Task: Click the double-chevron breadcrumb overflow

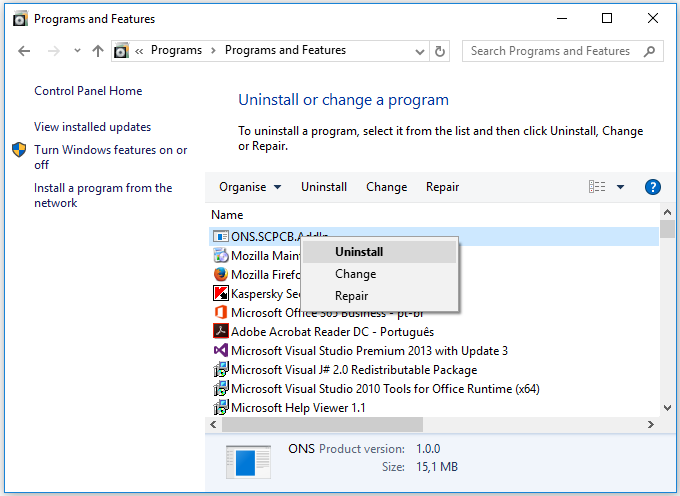Action: [x=139, y=51]
